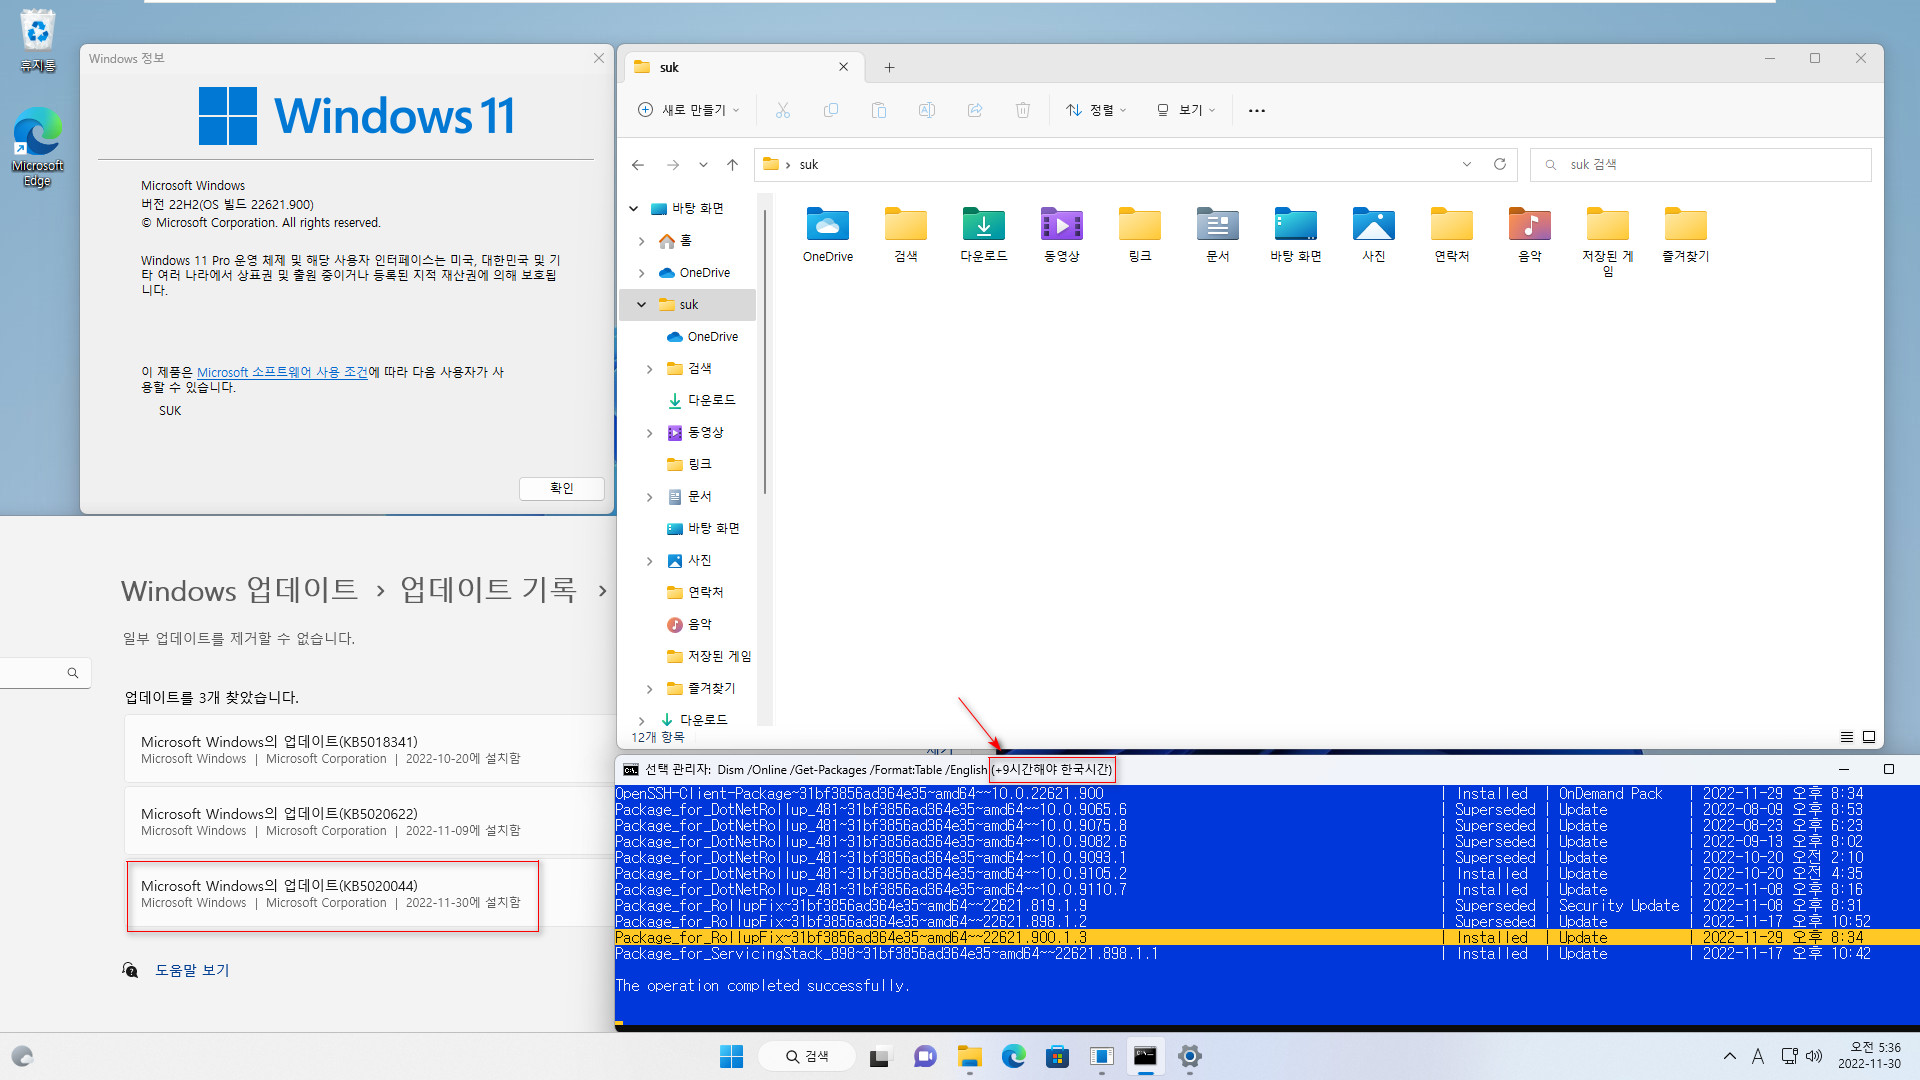Go up one folder level arrow
Image resolution: width=1920 pixels, height=1080 pixels.
(732, 165)
